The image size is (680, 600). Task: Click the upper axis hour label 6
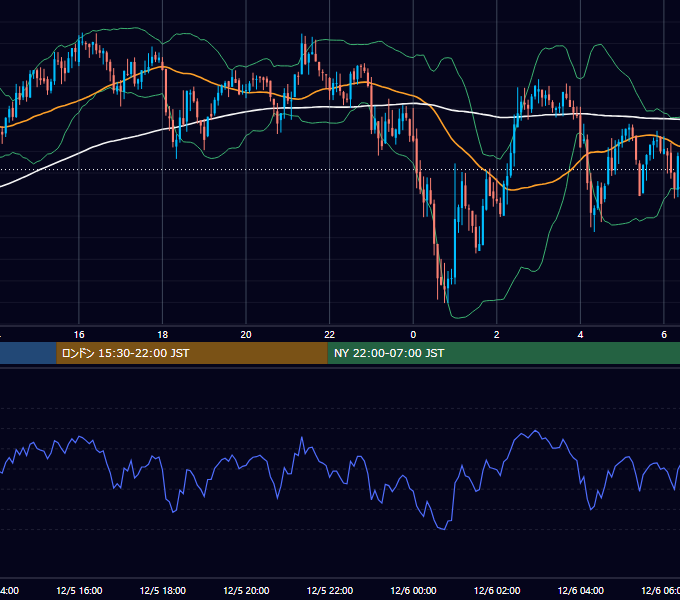pos(664,334)
